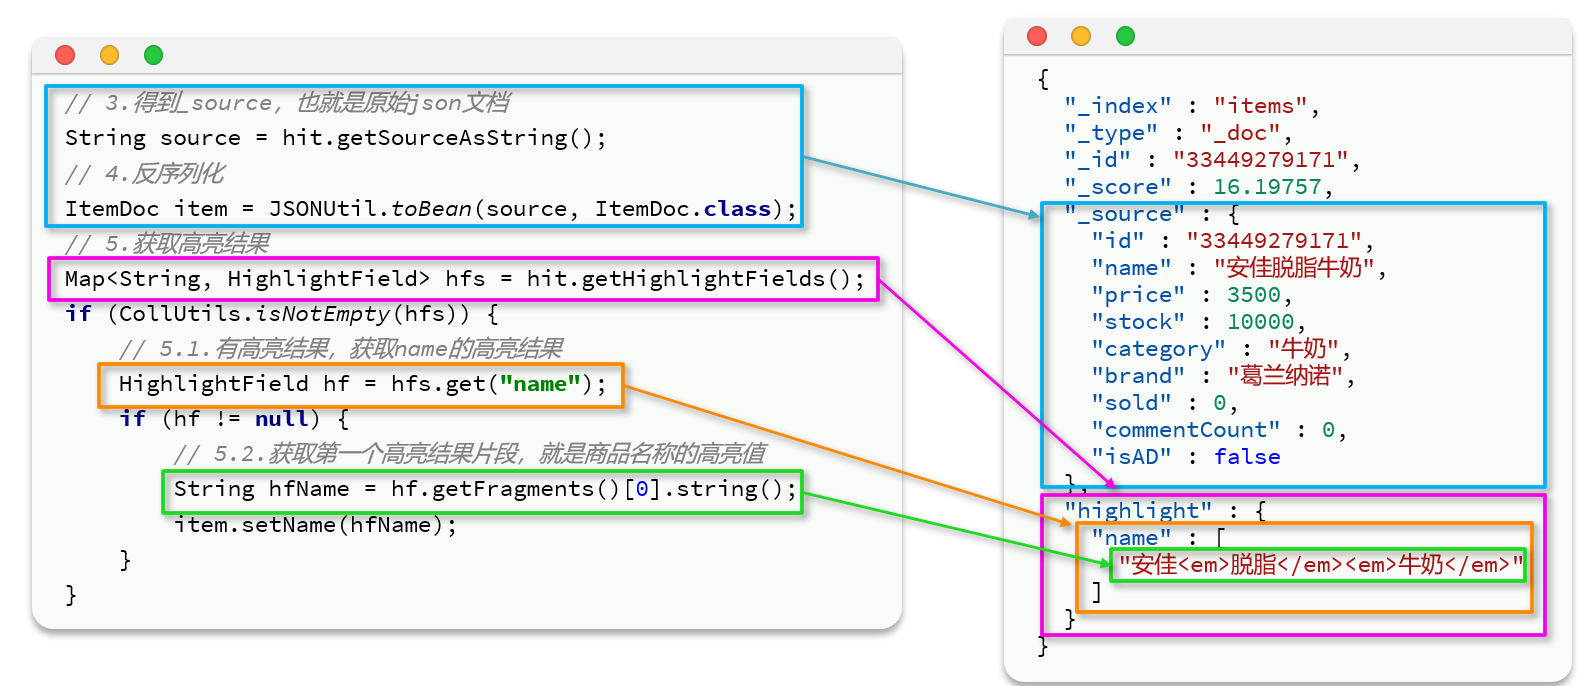This screenshot has width=1577, height=686.
Task: Select the hit.getHighlightFields() code line
Action: [x=464, y=279]
